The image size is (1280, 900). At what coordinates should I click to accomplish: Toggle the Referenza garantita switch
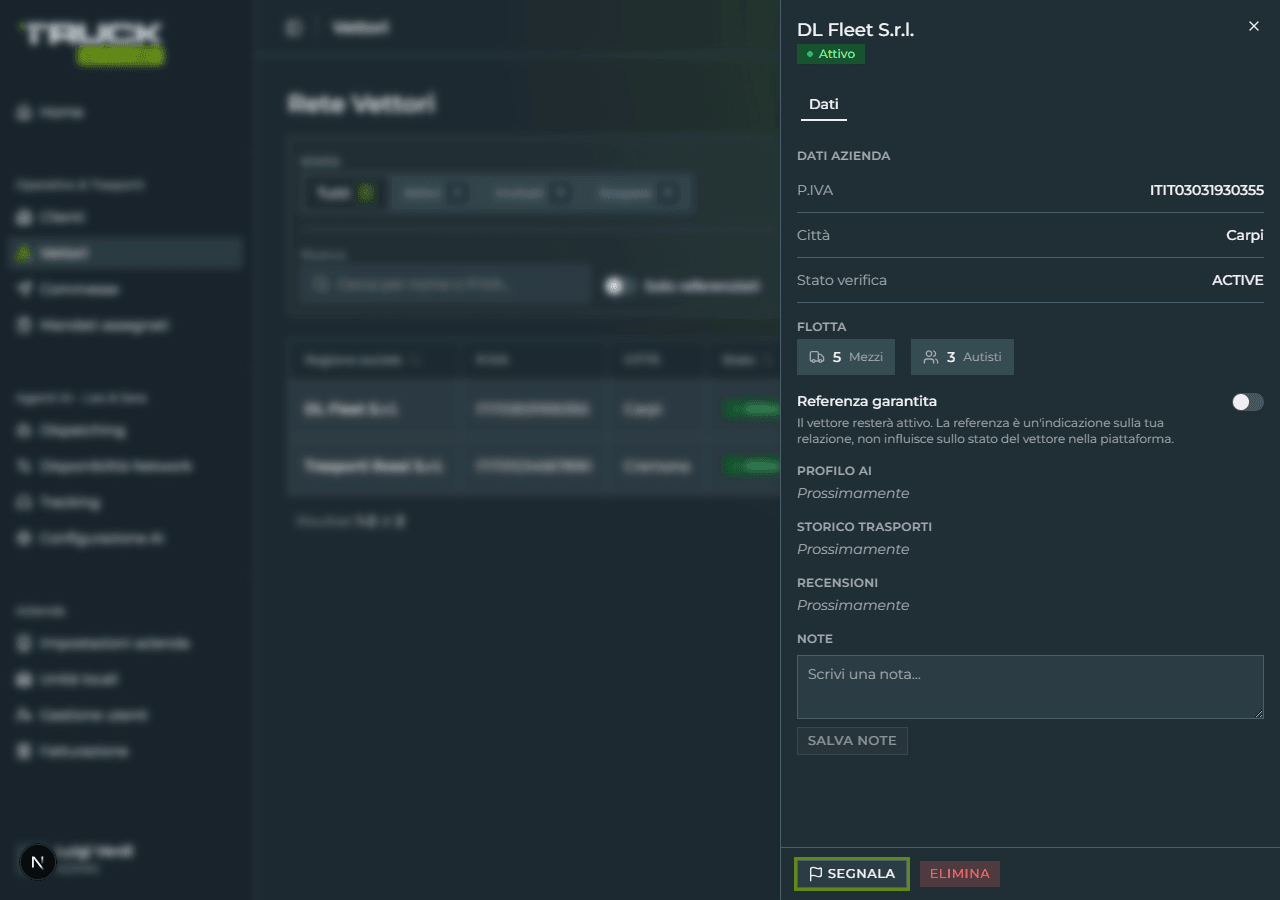pos(1247,402)
